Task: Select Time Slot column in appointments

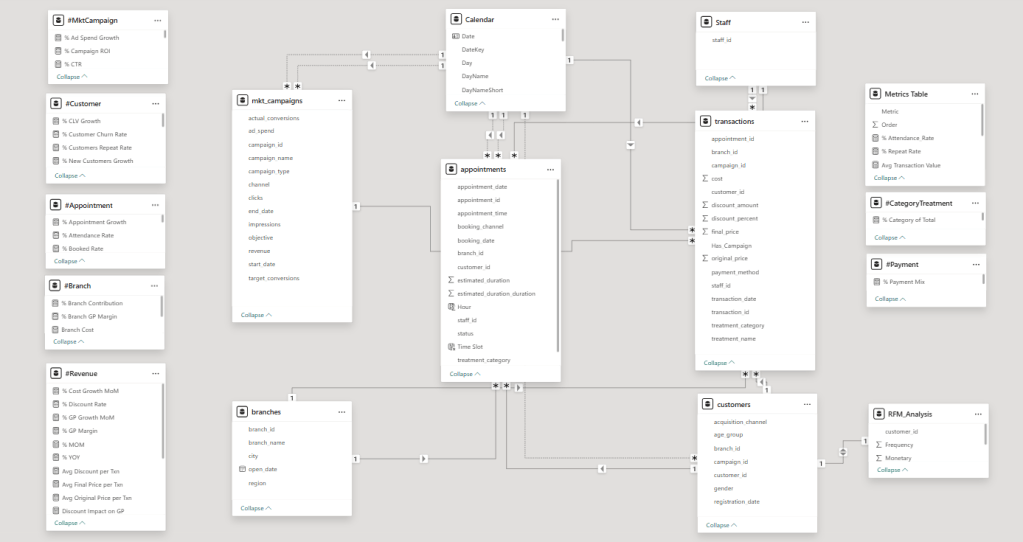Action: pyautogui.click(x=471, y=346)
